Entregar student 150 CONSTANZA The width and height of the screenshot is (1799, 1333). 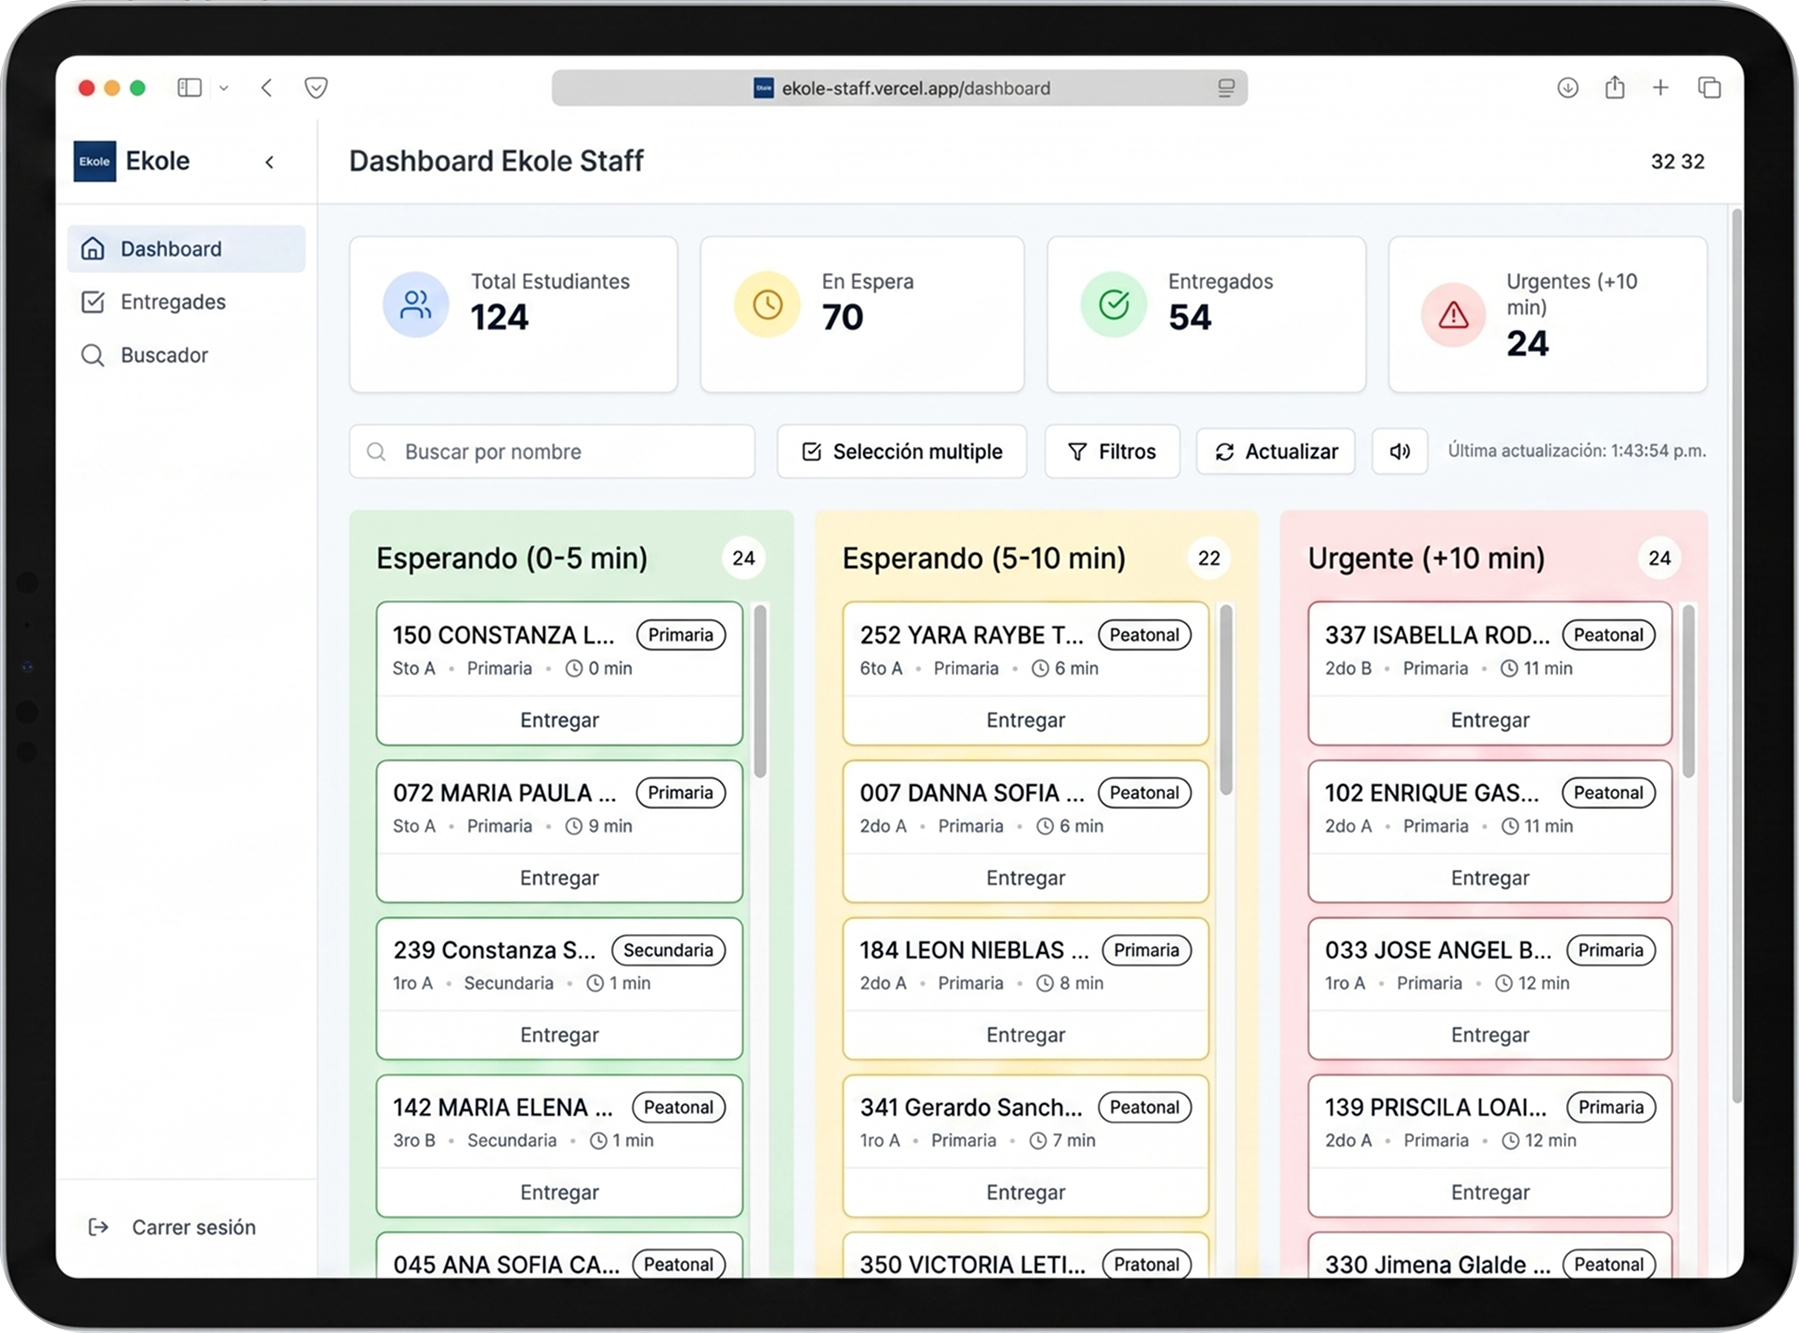[558, 719]
